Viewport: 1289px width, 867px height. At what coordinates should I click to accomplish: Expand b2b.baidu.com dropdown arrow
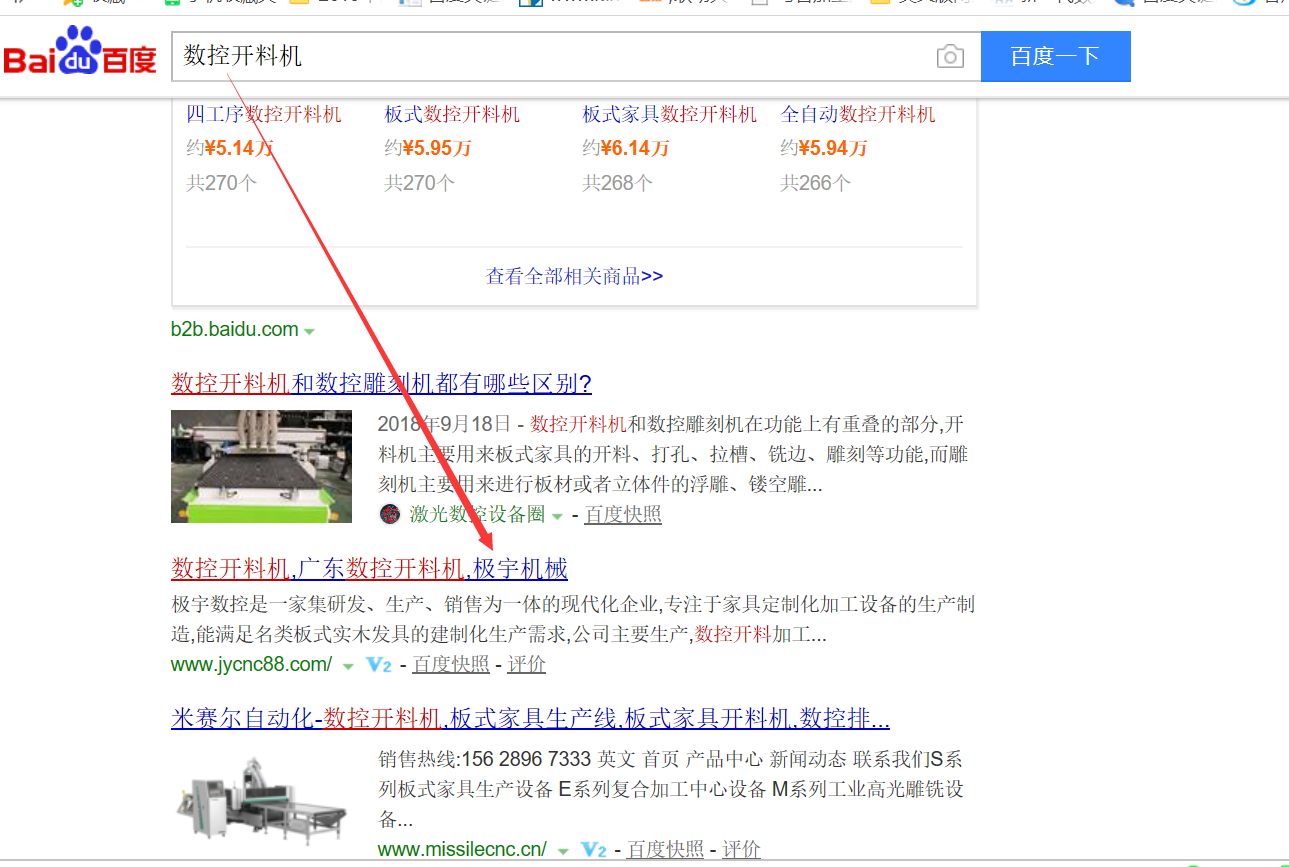[310, 331]
